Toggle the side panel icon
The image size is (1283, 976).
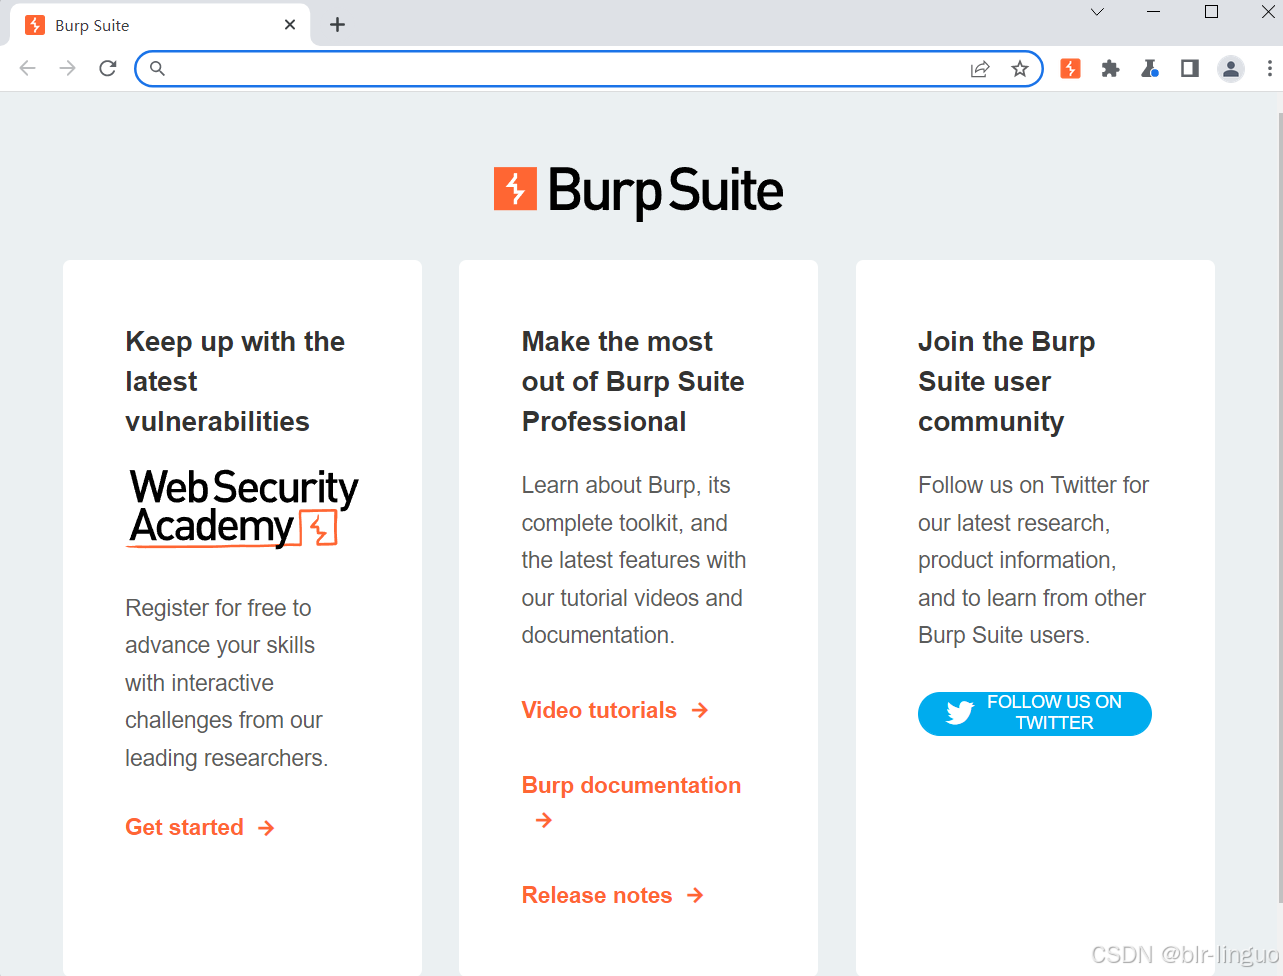pos(1190,68)
